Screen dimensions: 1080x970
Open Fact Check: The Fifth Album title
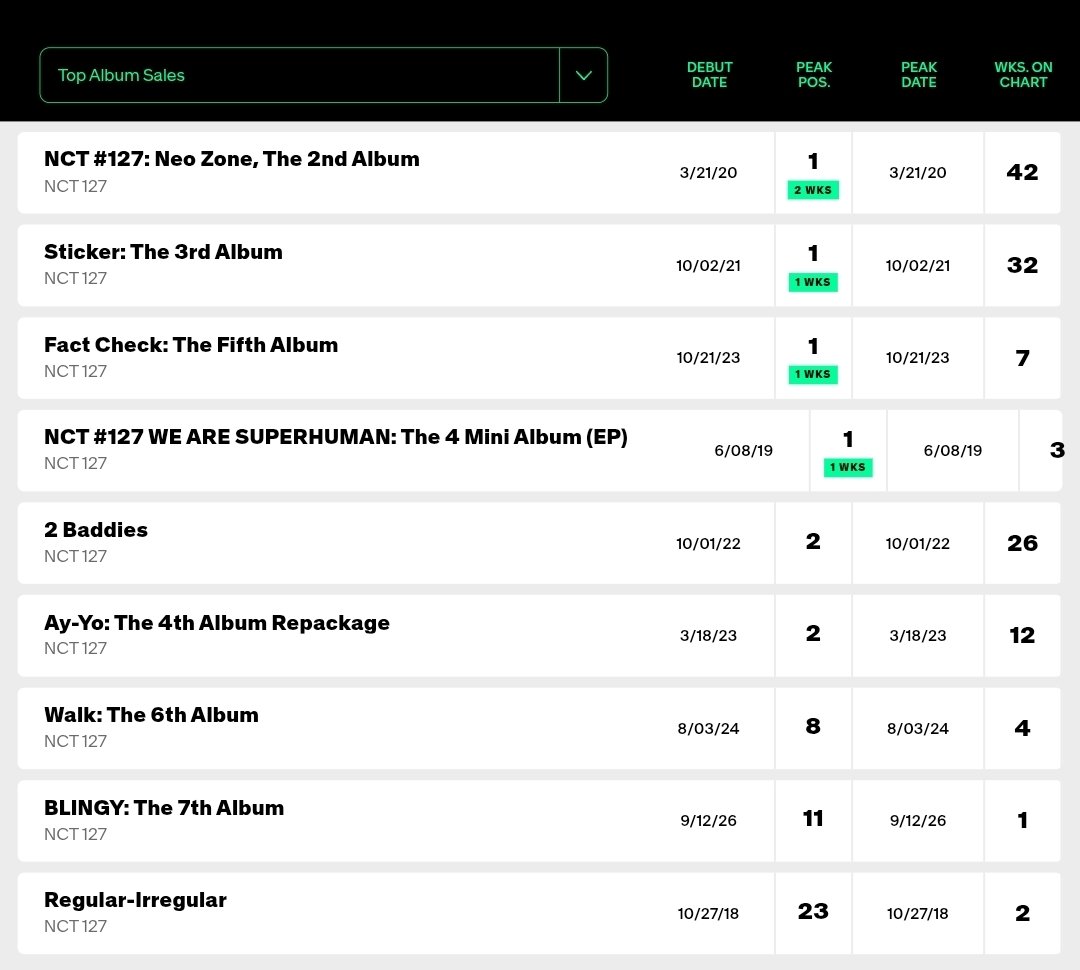point(191,344)
